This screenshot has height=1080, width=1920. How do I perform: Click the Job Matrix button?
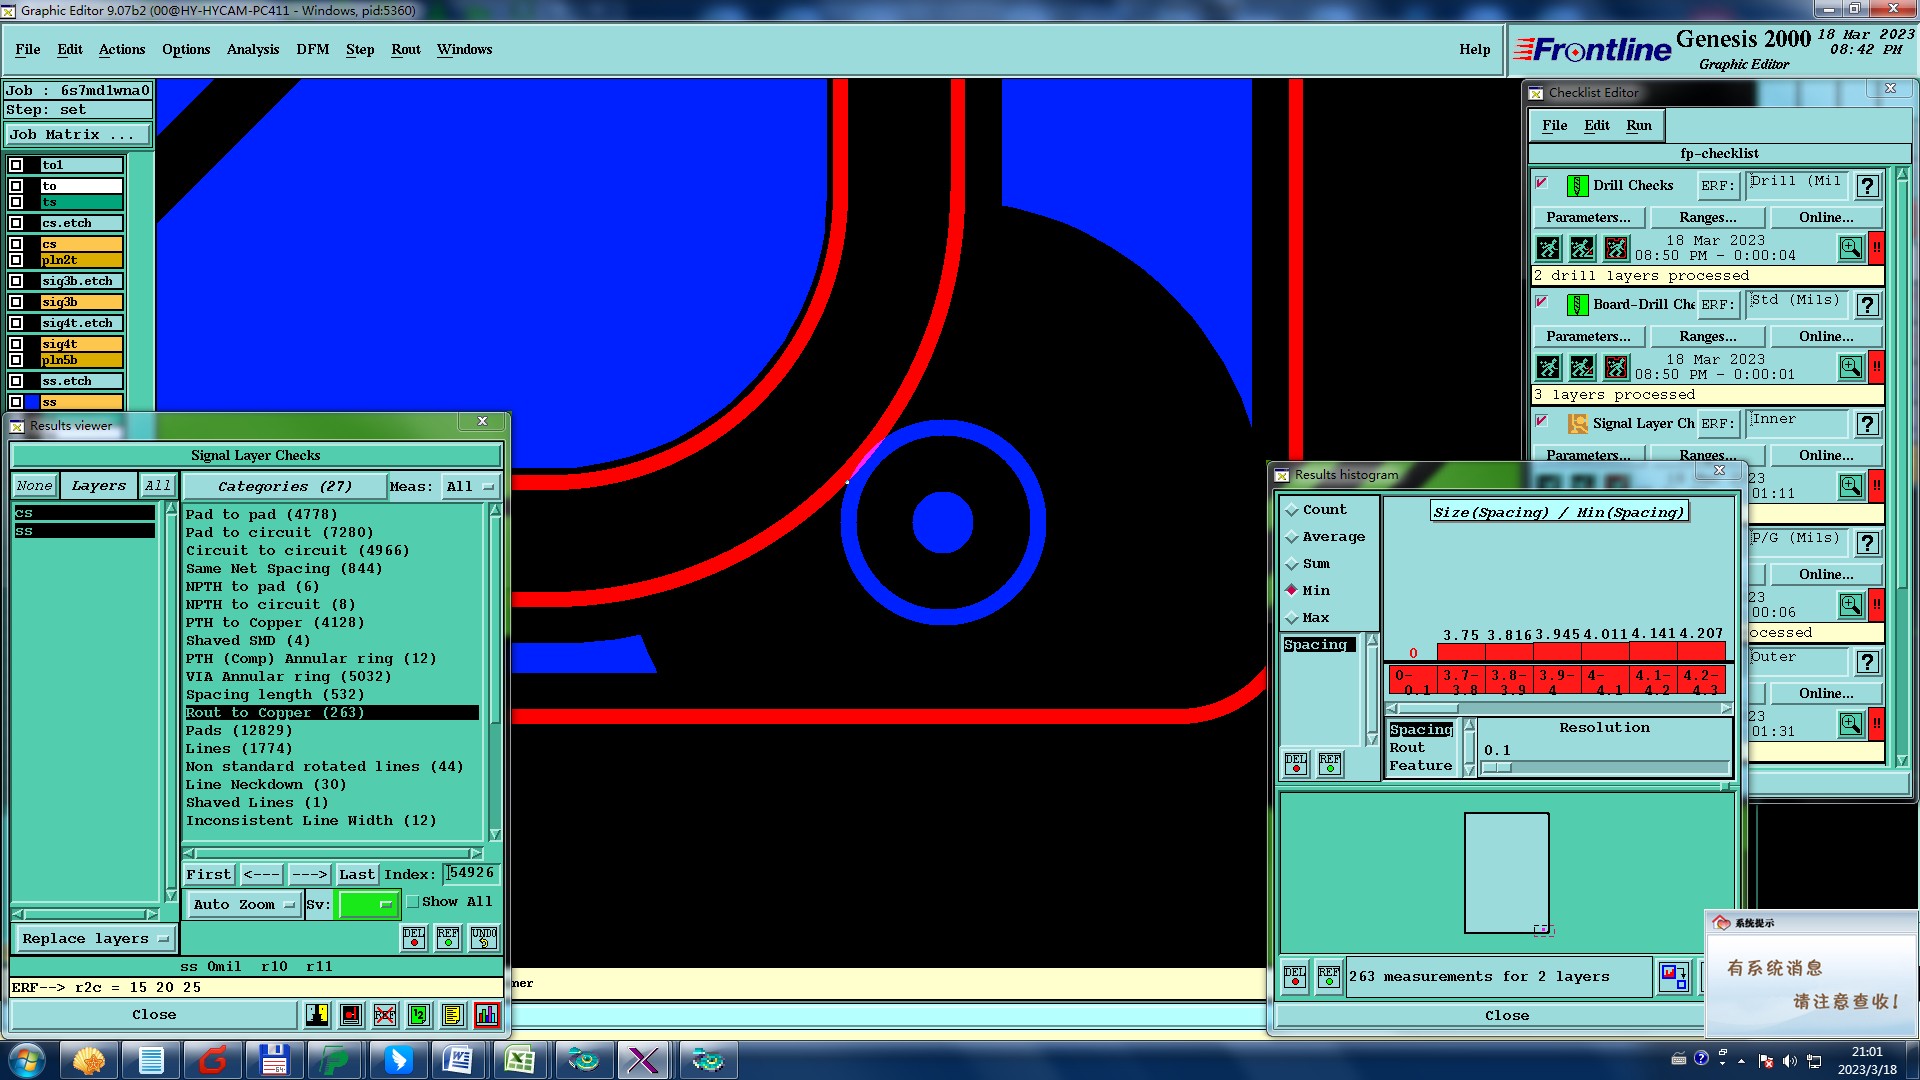(78, 135)
